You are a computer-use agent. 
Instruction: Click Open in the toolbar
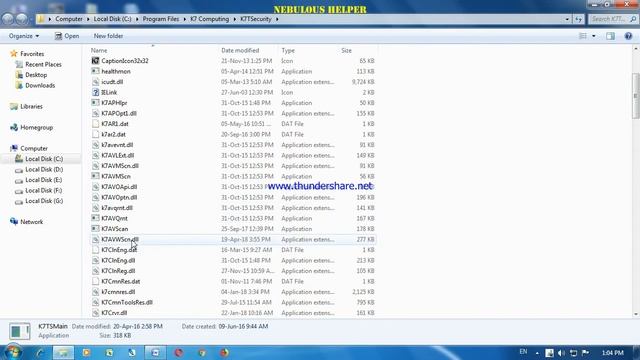tap(67, 36)
